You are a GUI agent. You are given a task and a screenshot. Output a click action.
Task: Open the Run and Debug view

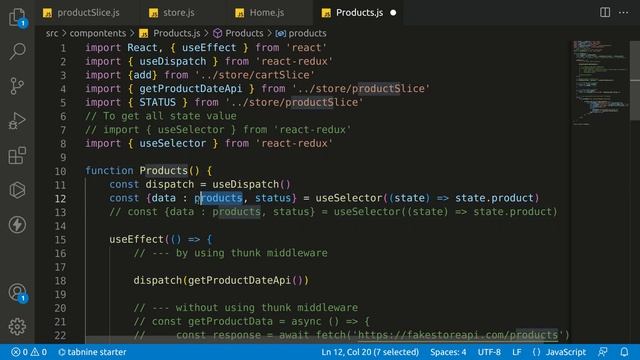17,121
